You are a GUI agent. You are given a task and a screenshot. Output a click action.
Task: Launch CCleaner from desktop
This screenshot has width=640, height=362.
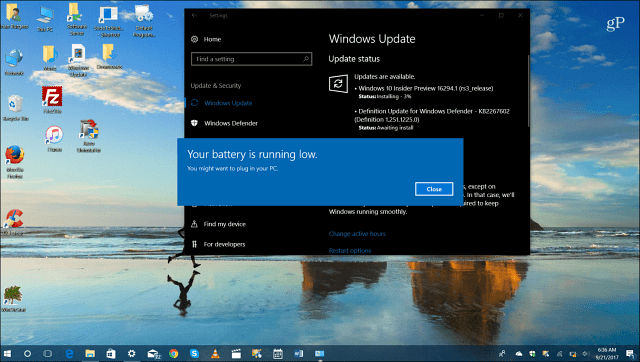pyautogui.click(x=14, y=222)
